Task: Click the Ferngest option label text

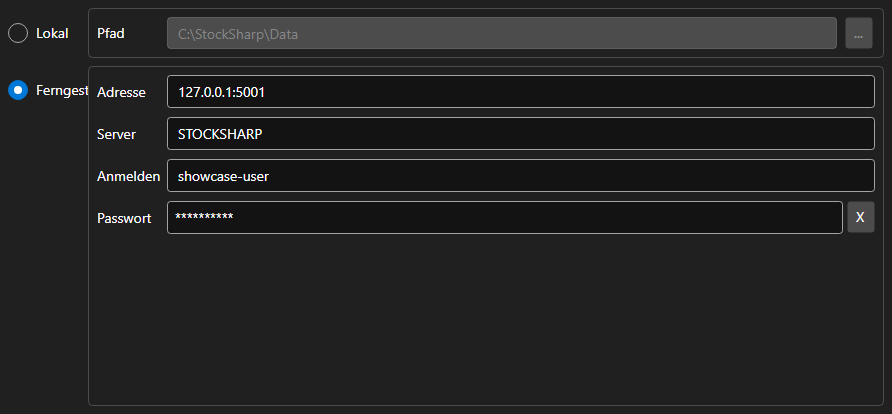Action: click(62, 90)
